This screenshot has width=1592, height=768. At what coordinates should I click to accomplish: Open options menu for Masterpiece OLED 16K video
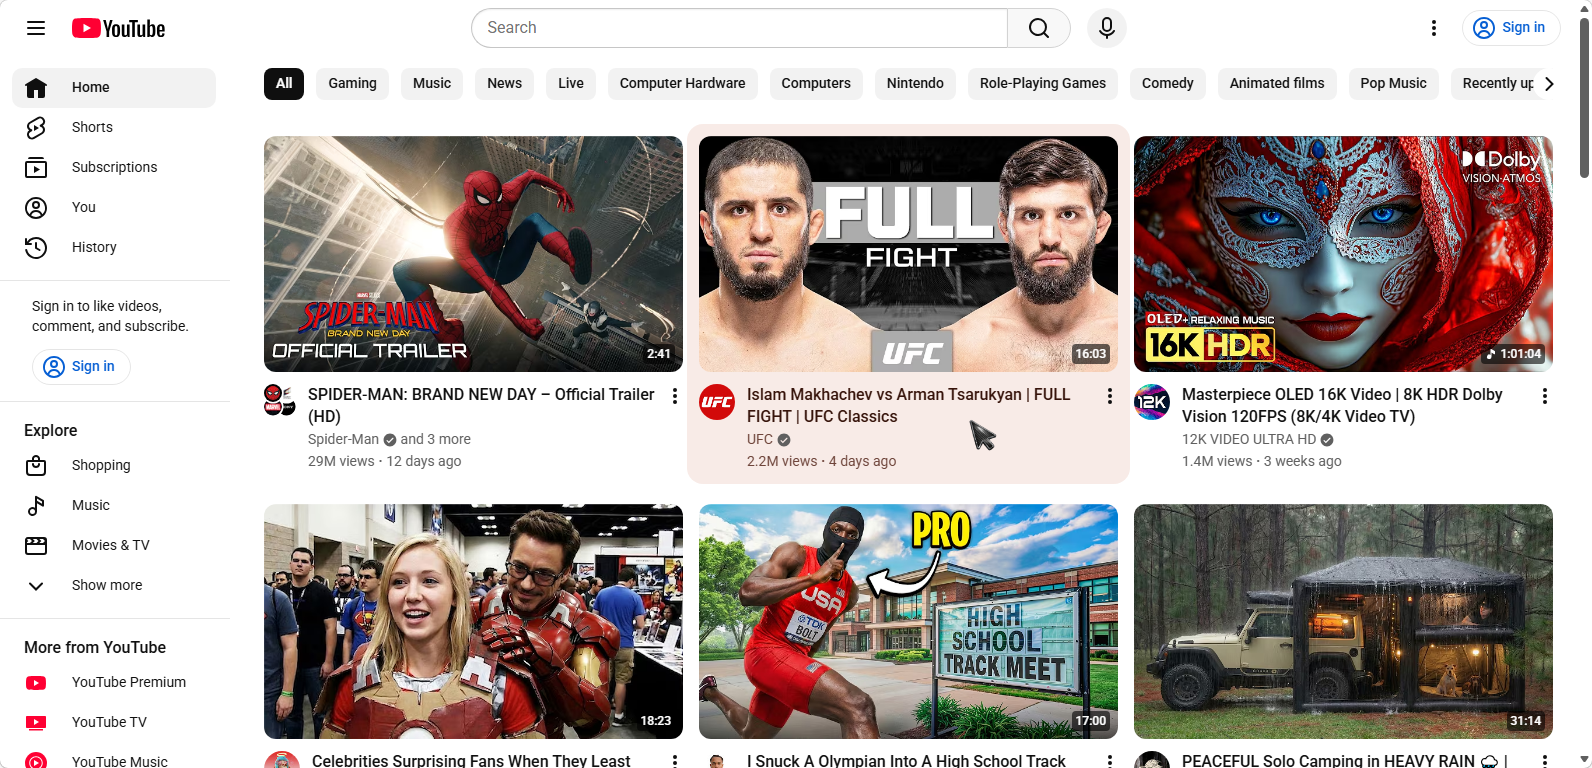click(x=1545, y=396)
